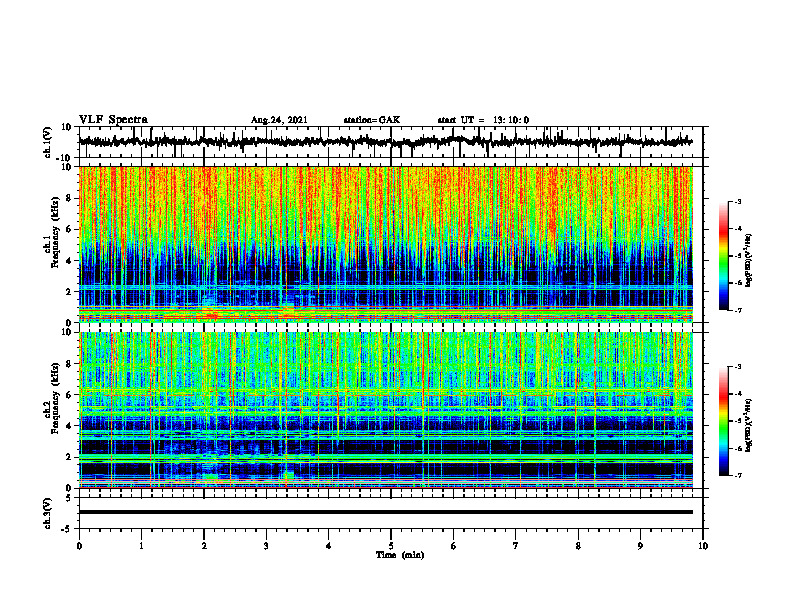792x612 pixels.
Task: Click the 4 kHz tick on ch.2 spectrogram
Action: point(69,426)
